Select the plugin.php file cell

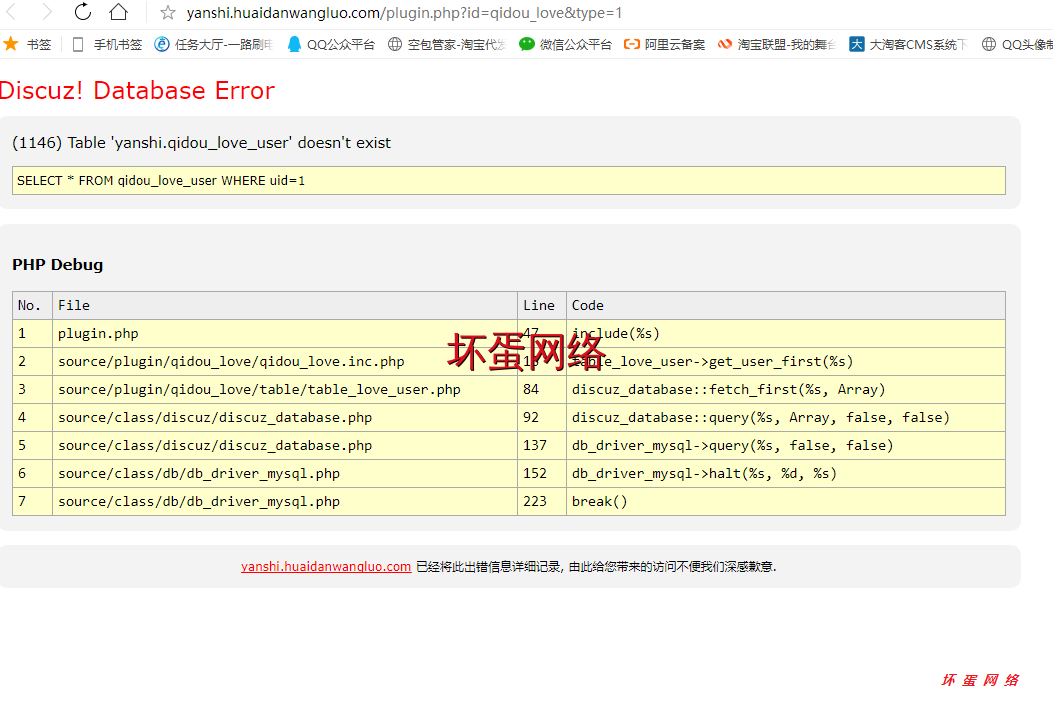(x=285, y=334)
